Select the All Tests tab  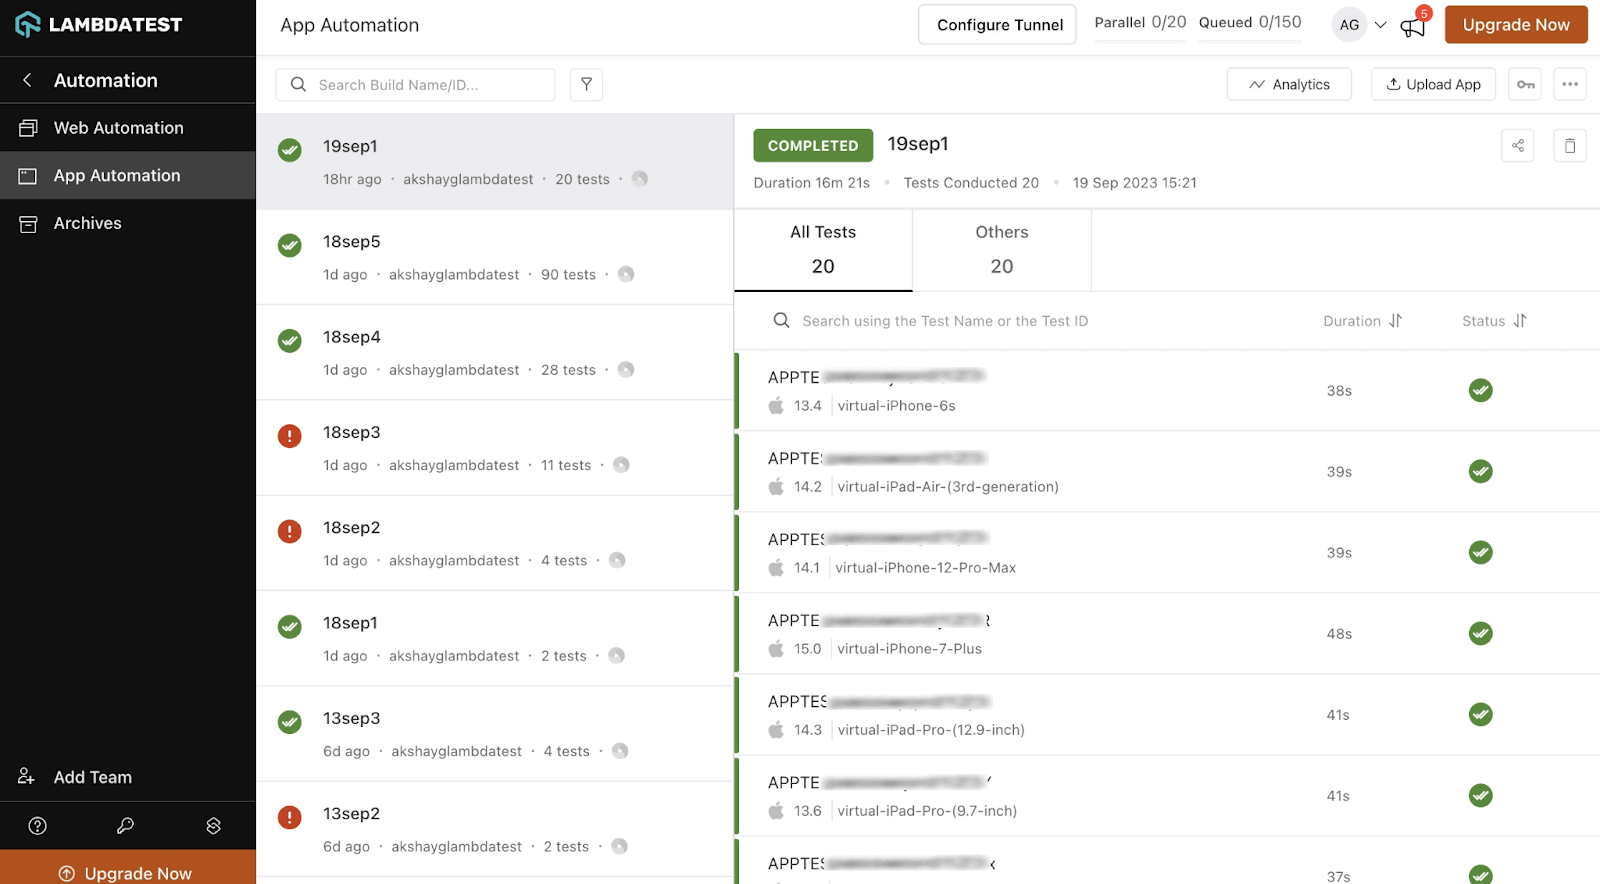[823, 249]
